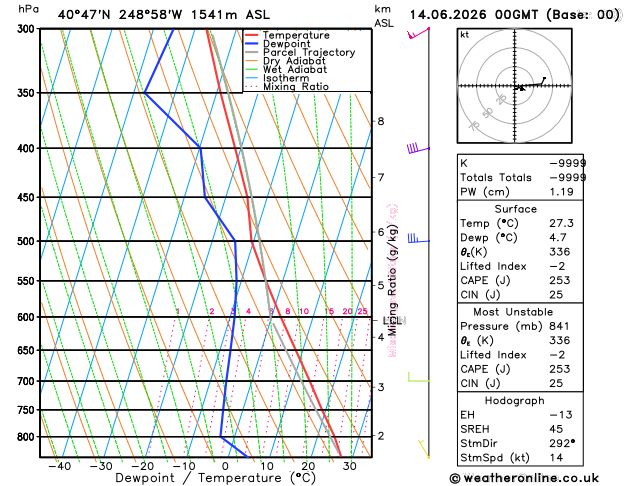Click the -30 temperature axis tick label
The width and height of the screenshot is (629, 486).
[x=101, y=466]
